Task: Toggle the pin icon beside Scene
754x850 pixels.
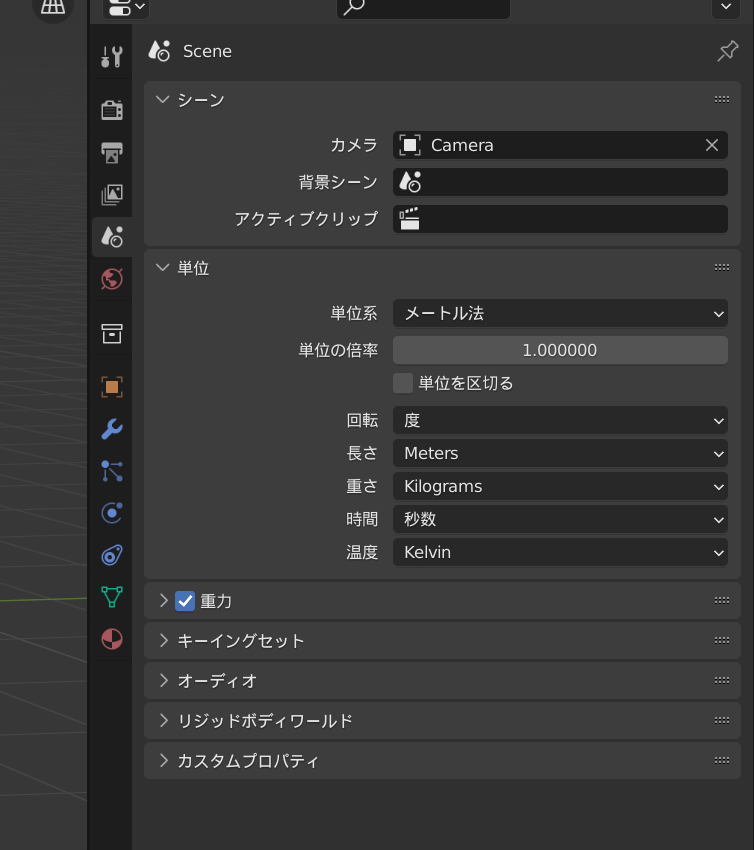Action: tap(727, 51)
